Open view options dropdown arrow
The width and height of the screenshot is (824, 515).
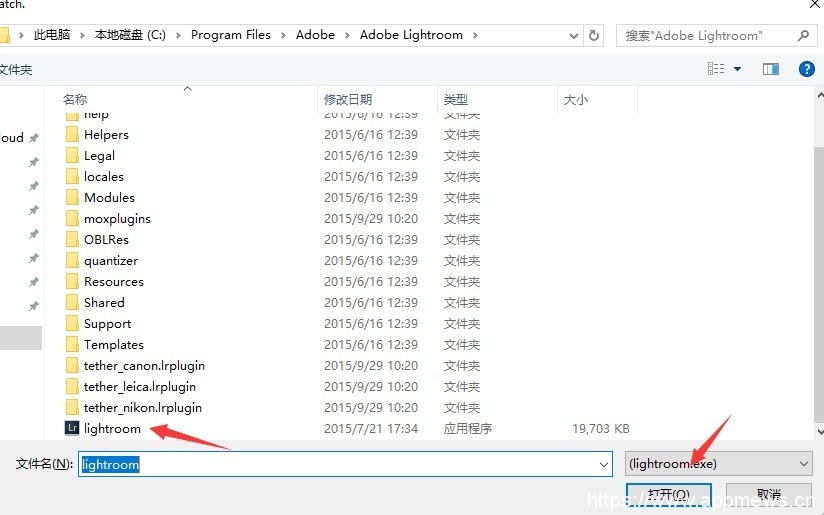tap(737, 69)
